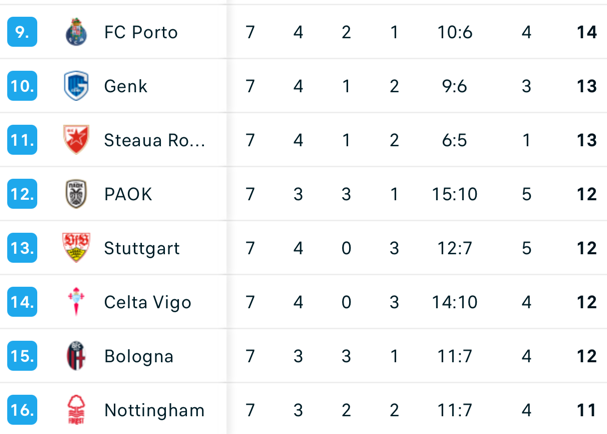Click the rank 12 position badge

[x=22, y=194]
